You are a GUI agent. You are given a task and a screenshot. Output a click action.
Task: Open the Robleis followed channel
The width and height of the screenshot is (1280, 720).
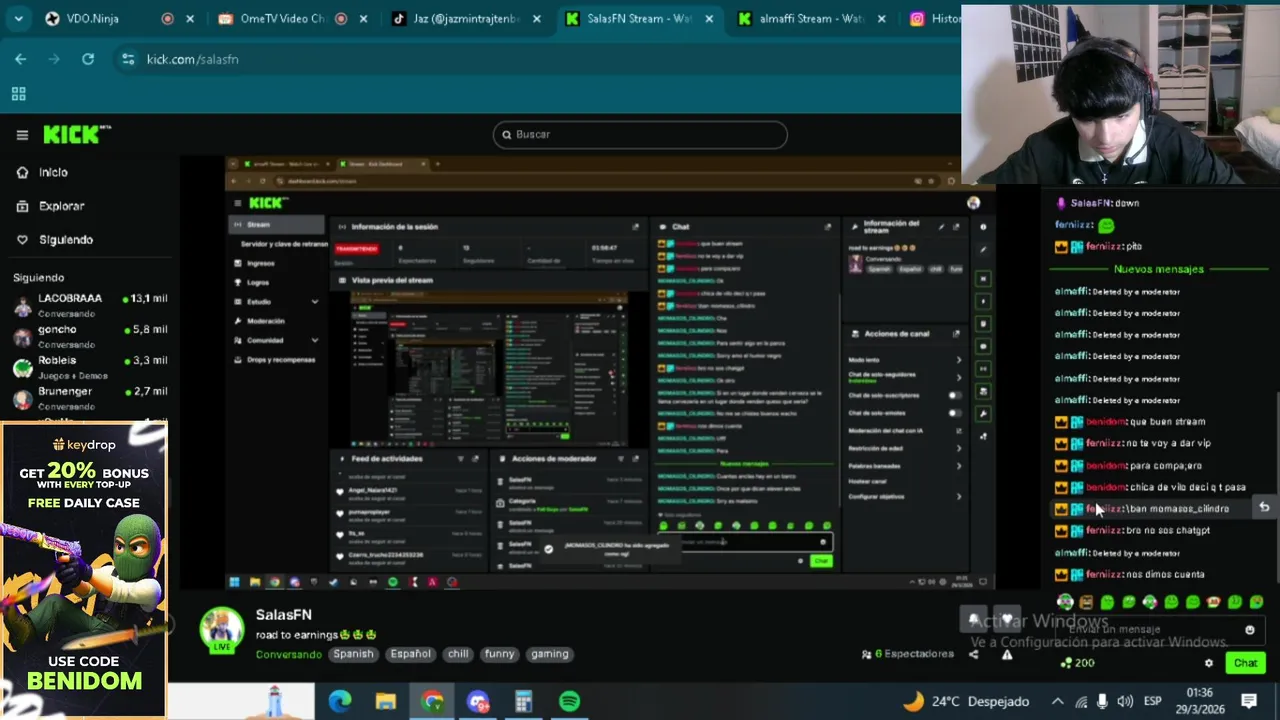pos(90,367)
